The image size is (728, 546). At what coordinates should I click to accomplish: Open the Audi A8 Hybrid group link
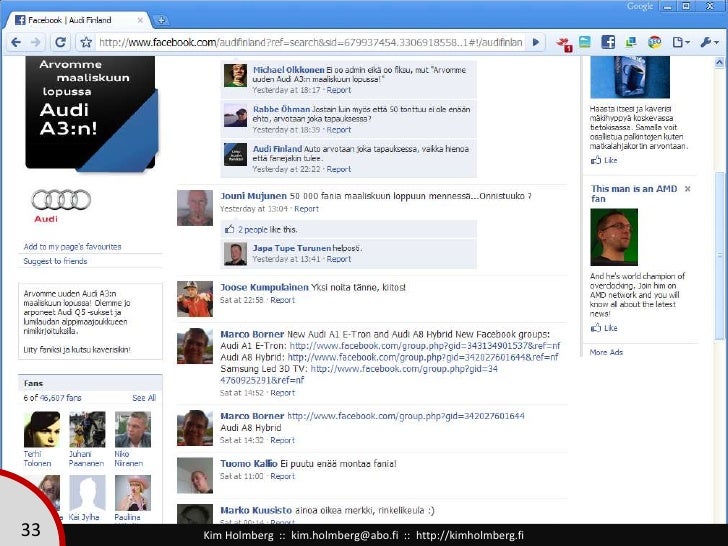point(423,358)
